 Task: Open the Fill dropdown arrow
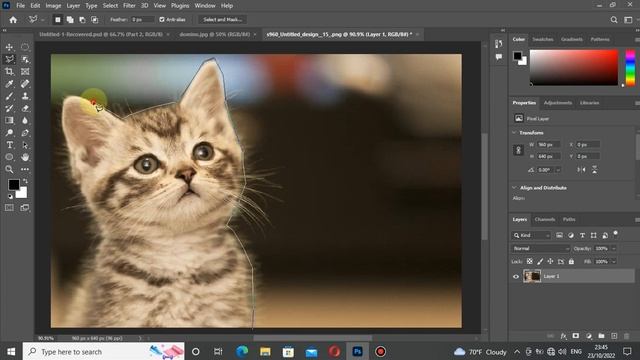coord(613,261)
